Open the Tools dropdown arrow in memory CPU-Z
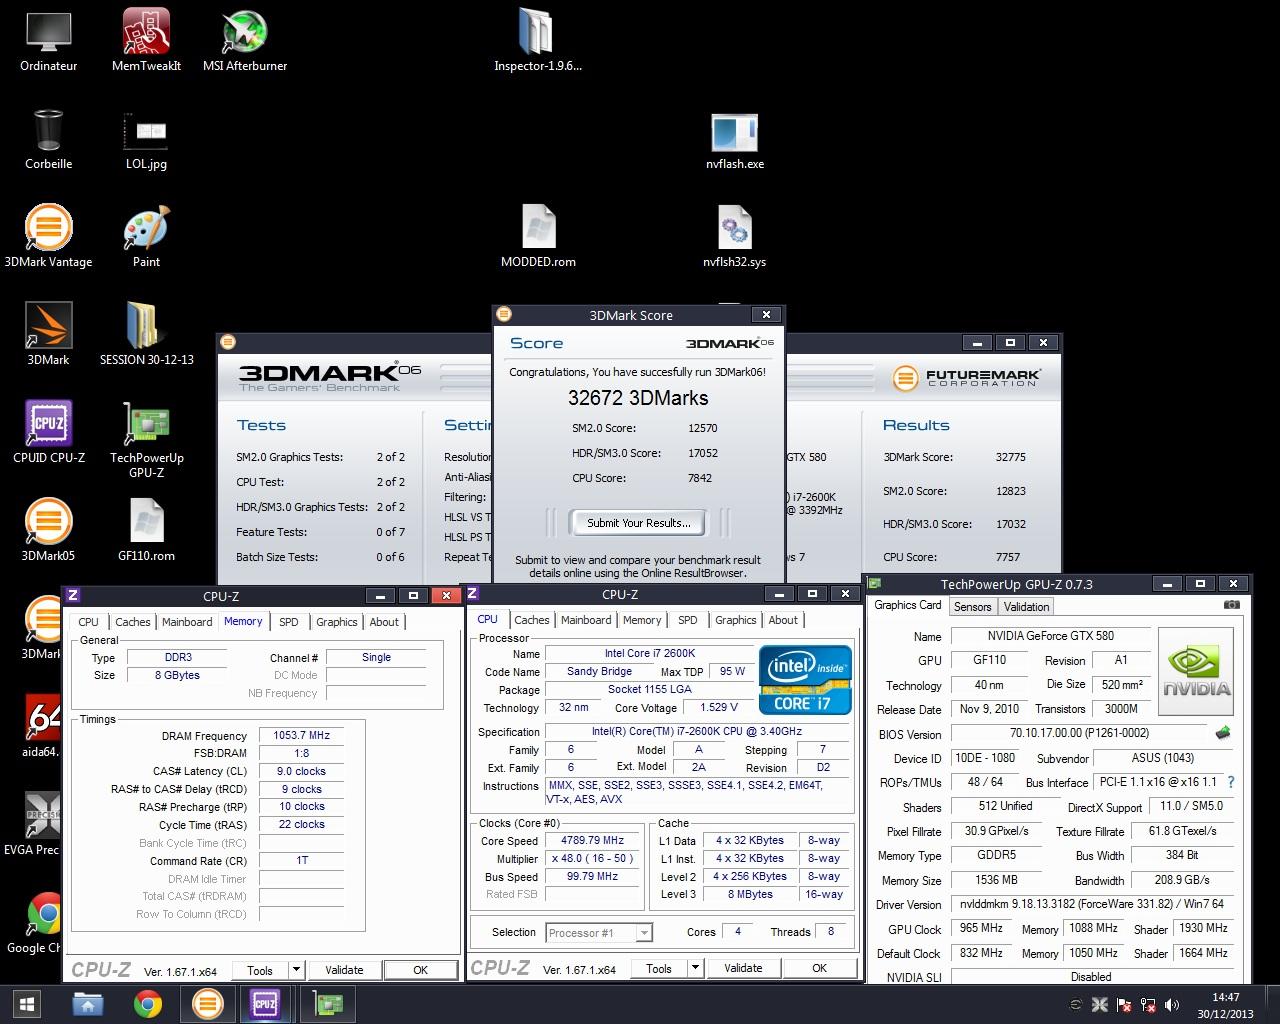This screenshot has width=1280, height=1024. pyautogui.click(x=295, y=970)
